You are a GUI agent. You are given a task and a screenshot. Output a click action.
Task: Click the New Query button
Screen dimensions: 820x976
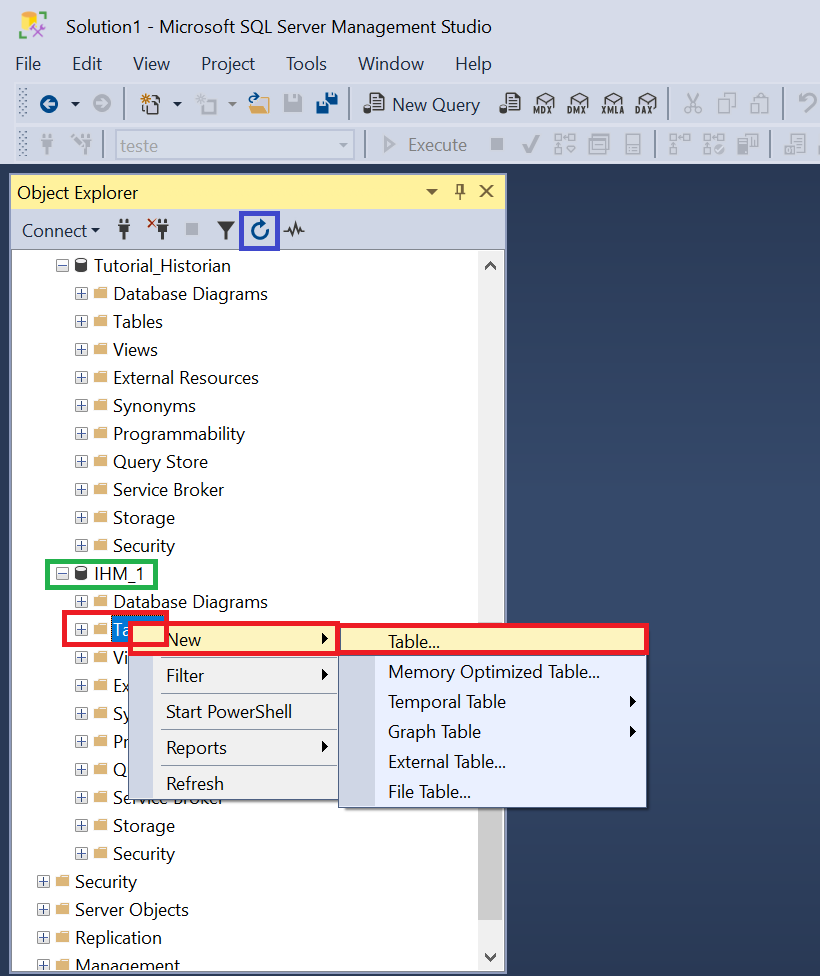422,105
